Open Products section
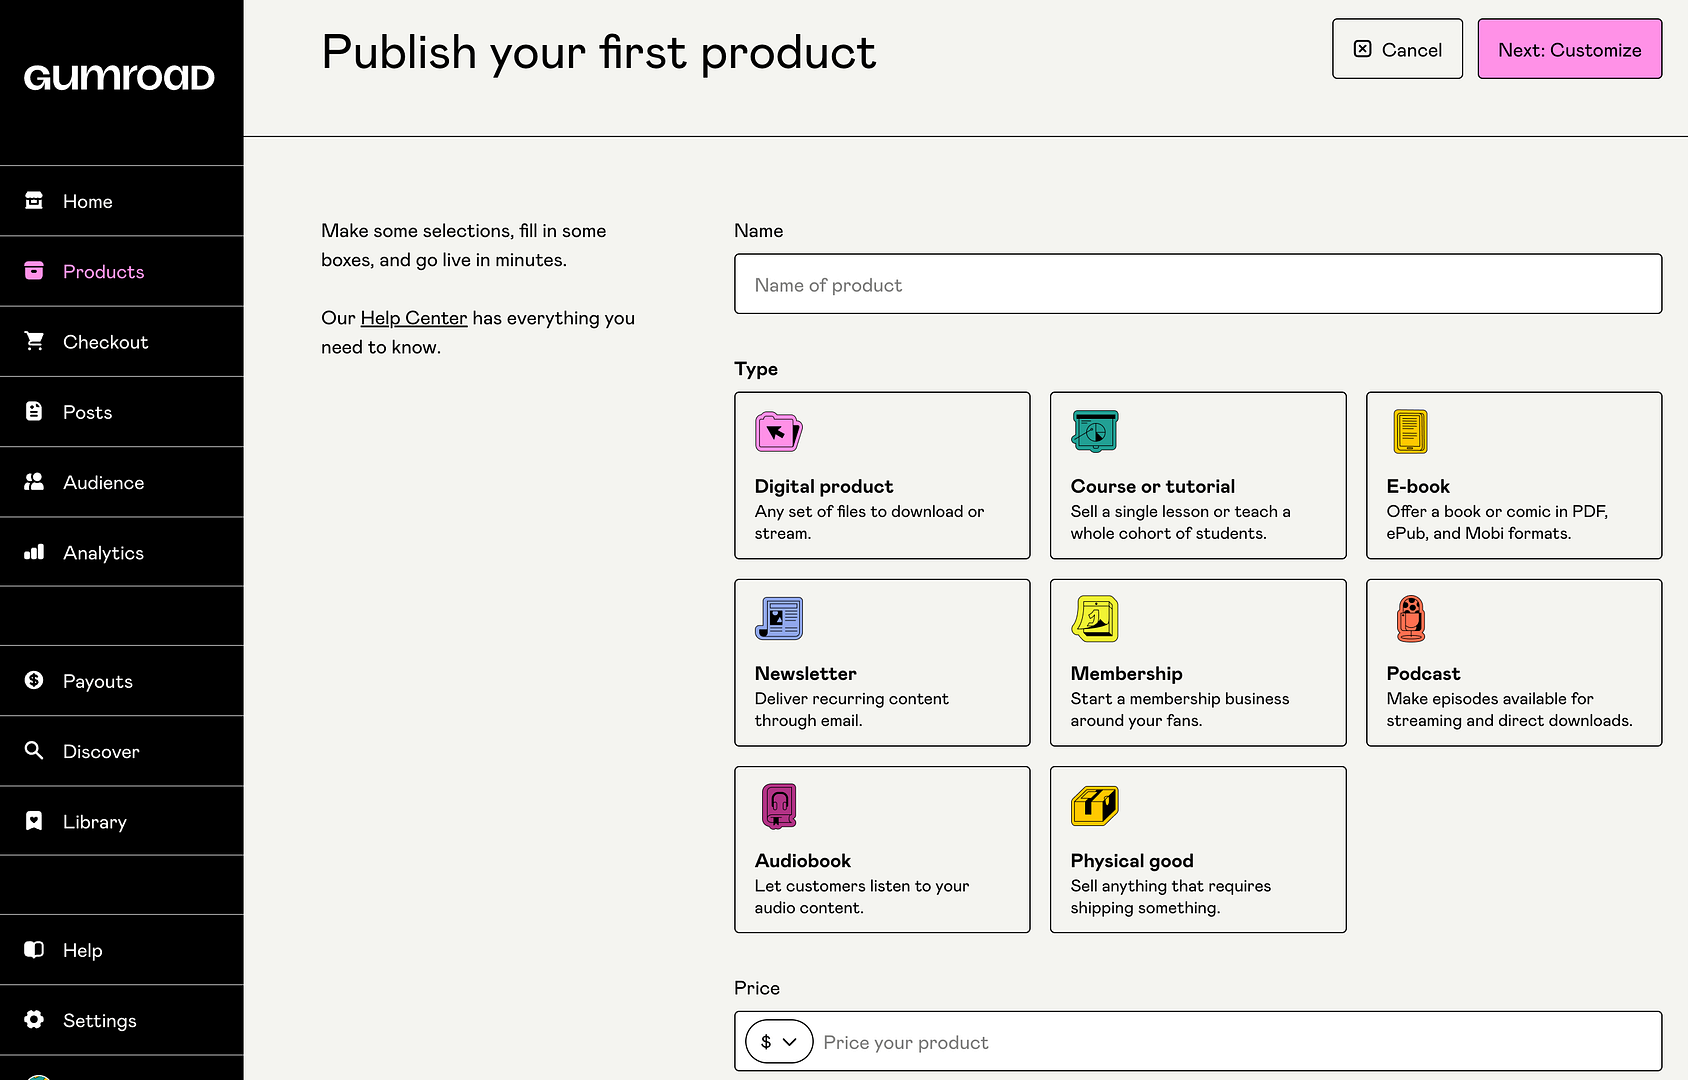Screen dimensions: 1688x1080 pyautogui.click(x=121, y=271)
